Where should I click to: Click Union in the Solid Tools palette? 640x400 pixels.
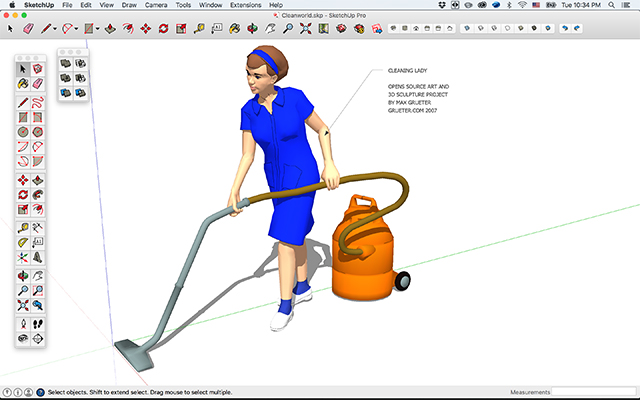(x=65, y=78)
